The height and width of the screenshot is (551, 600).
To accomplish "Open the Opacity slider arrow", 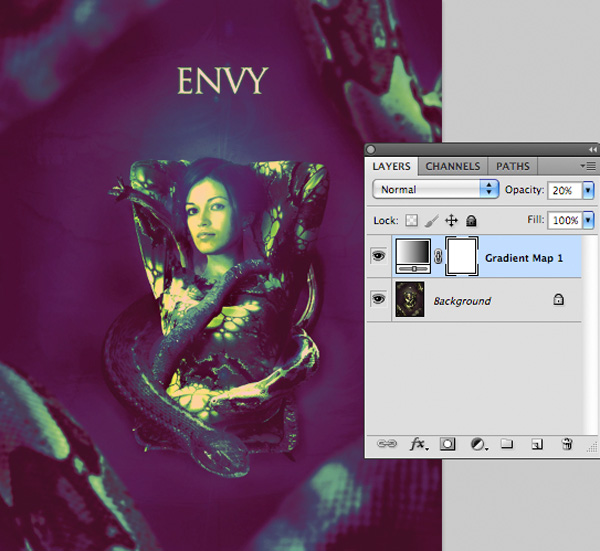I will click(x=588, y=190).
